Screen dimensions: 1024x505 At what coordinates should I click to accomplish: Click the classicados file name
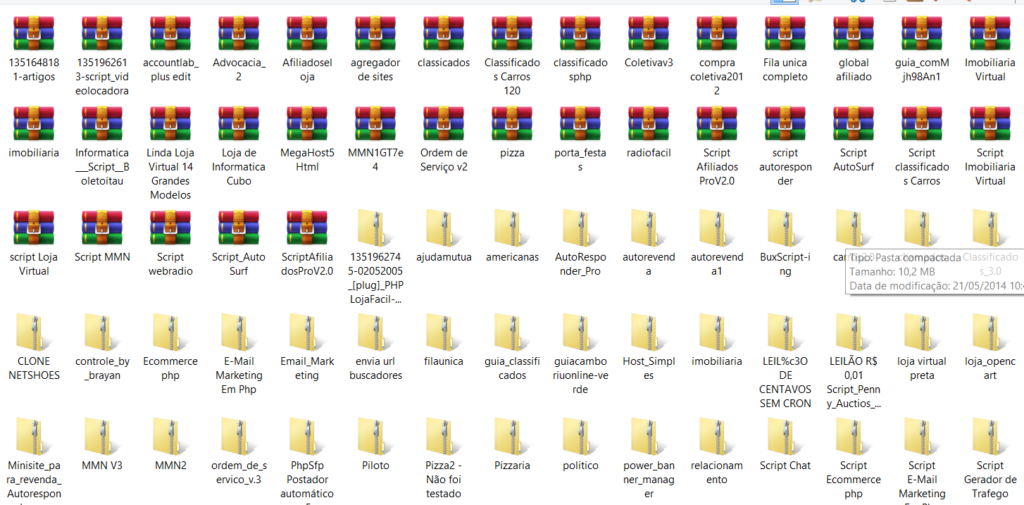coord(443,63)
